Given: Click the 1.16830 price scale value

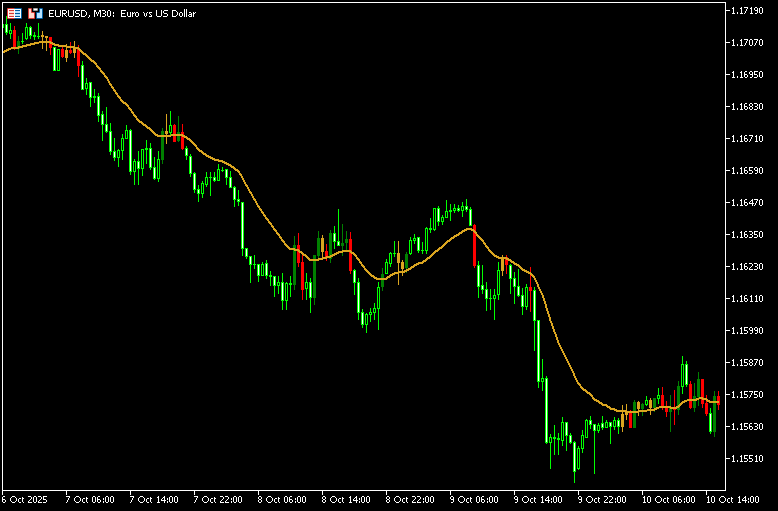Looking at the screenshot, I should point(748,107).
